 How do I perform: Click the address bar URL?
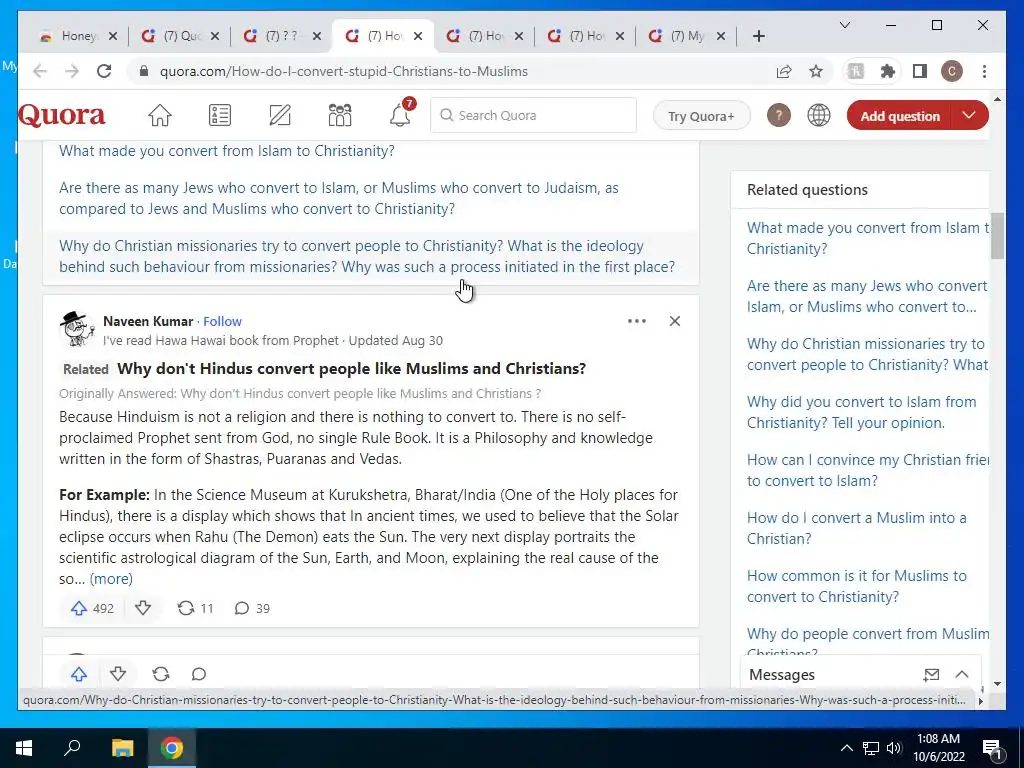coord(344,71)
